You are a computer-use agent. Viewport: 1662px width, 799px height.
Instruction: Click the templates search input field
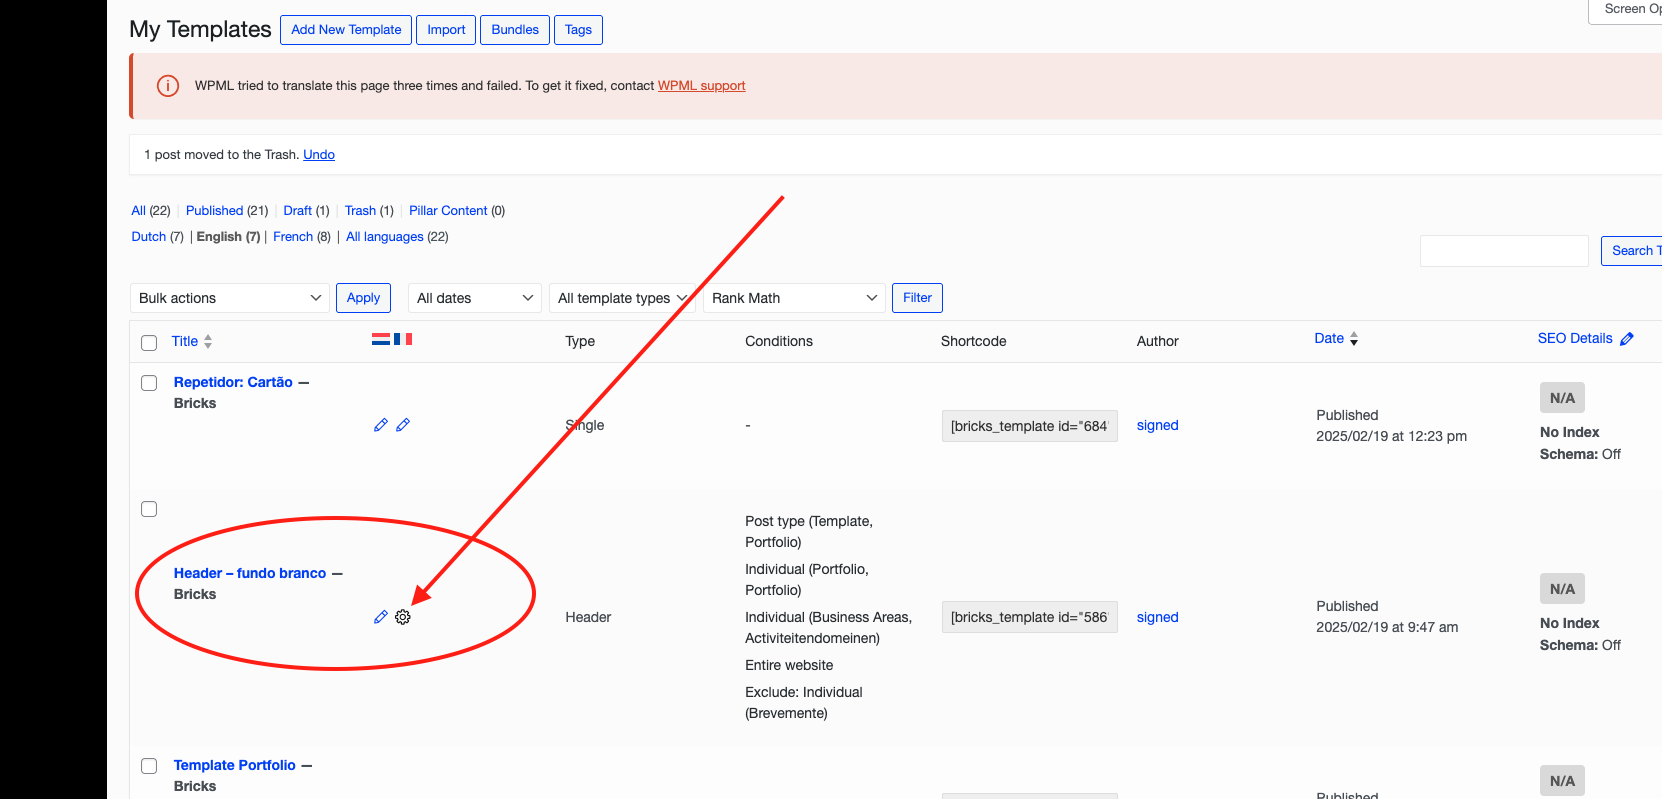[x=1503, y=251]
